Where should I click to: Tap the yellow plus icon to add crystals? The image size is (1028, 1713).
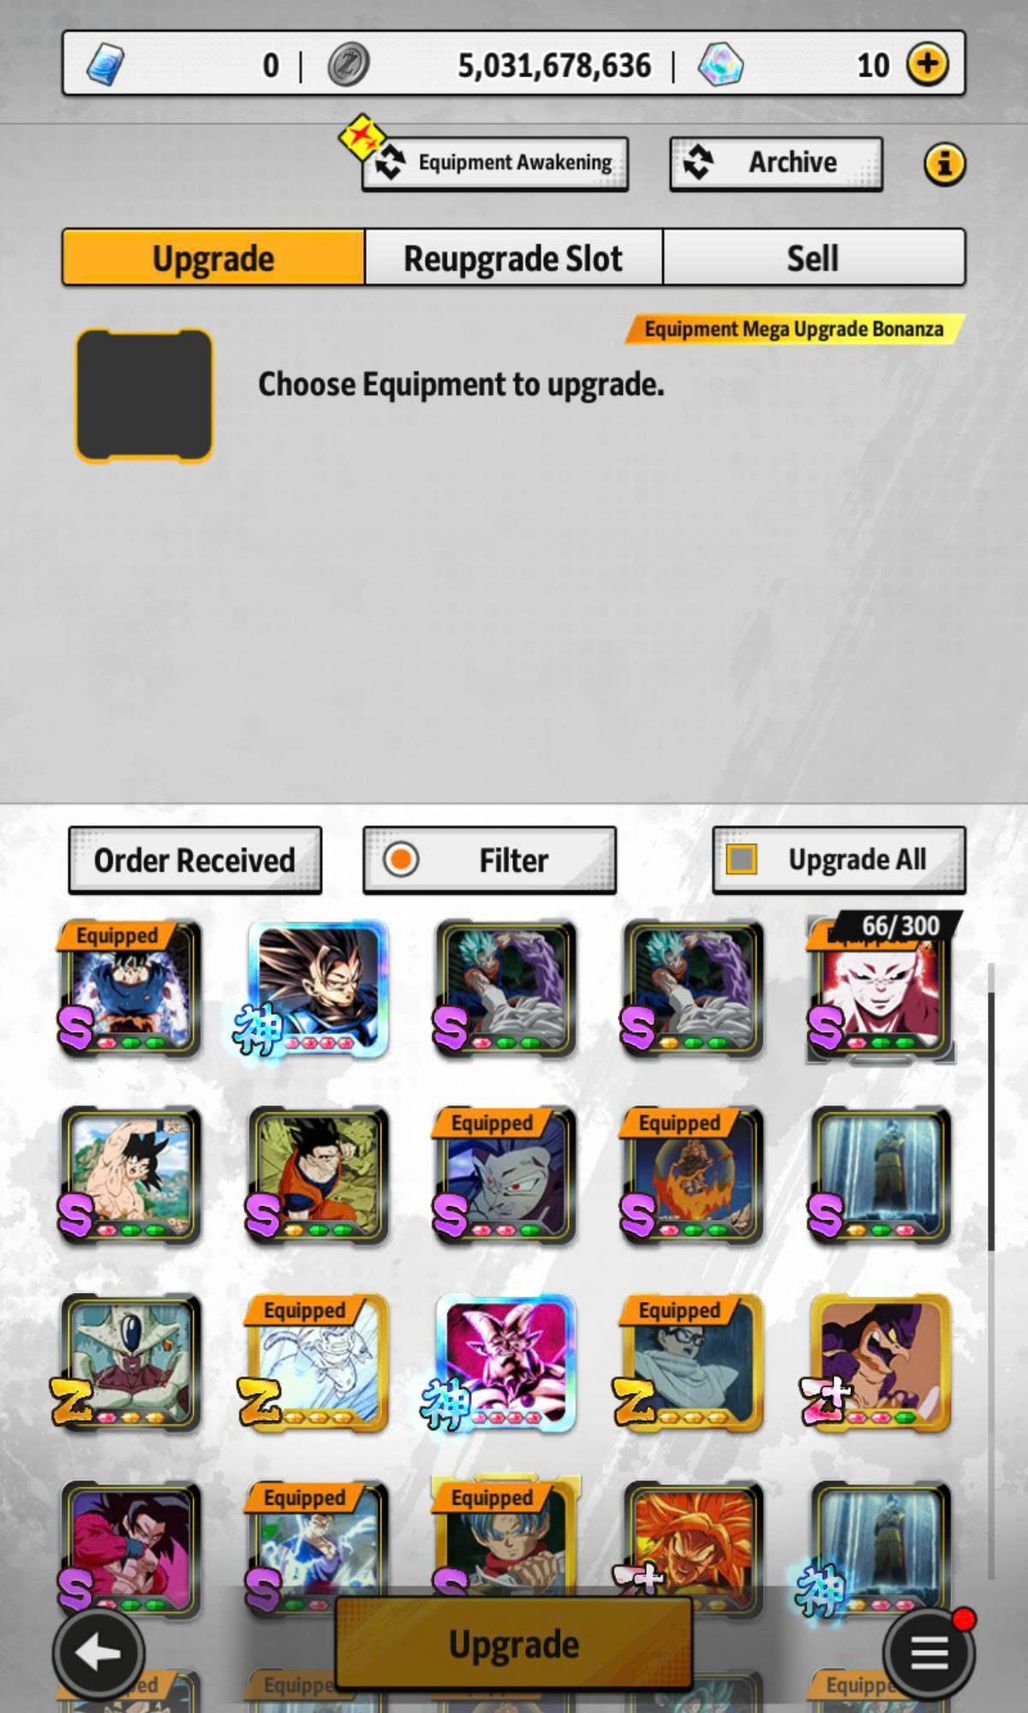click(927, 65)
